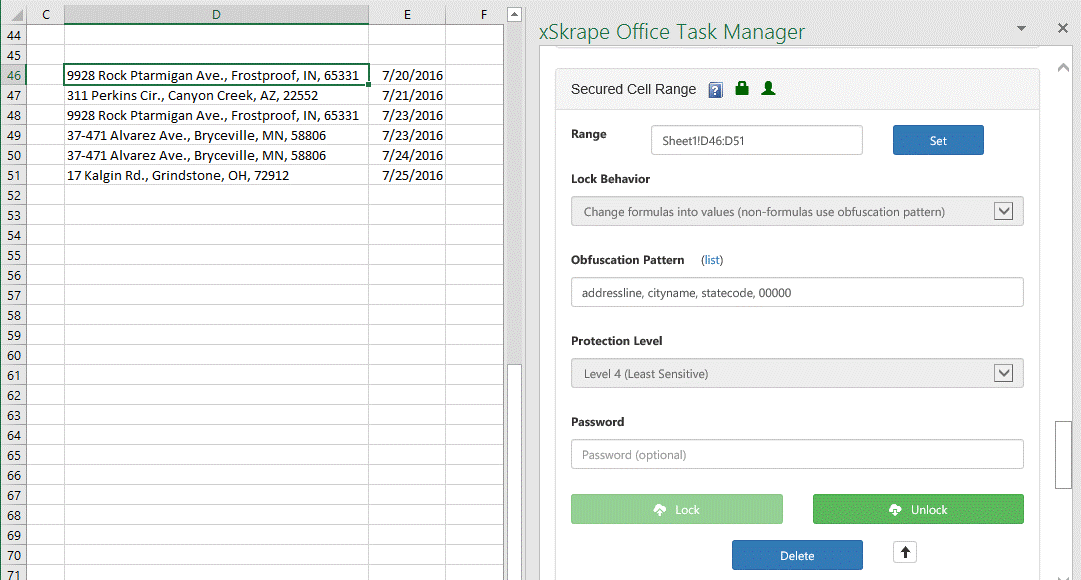Image resolution: width=1081 pixels, height=580 pixels.
Task: Close the xSkrape Office Task Manager pane
Action: (1062, 28)
